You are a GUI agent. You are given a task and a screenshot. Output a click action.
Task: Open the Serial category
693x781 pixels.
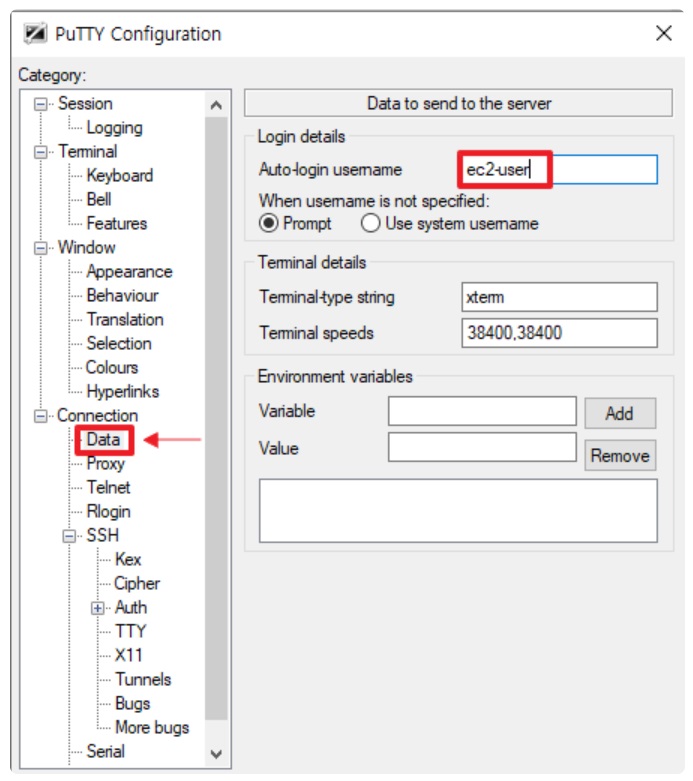tap(106, 752)
